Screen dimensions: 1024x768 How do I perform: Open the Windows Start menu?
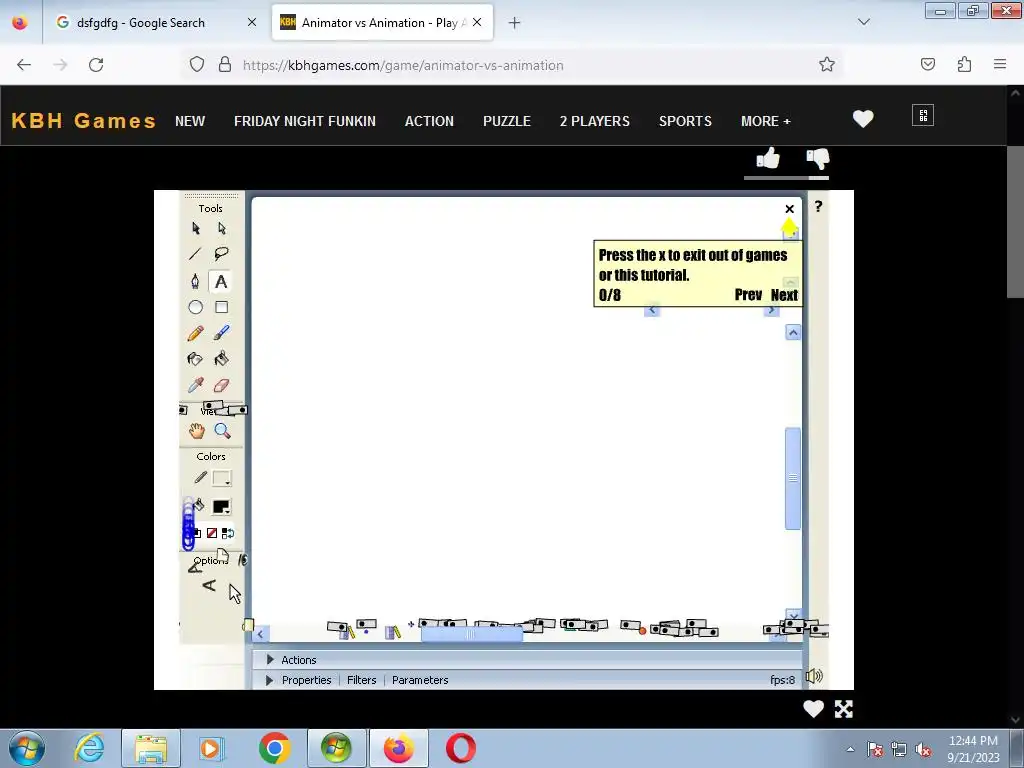[x=27, y=748]
